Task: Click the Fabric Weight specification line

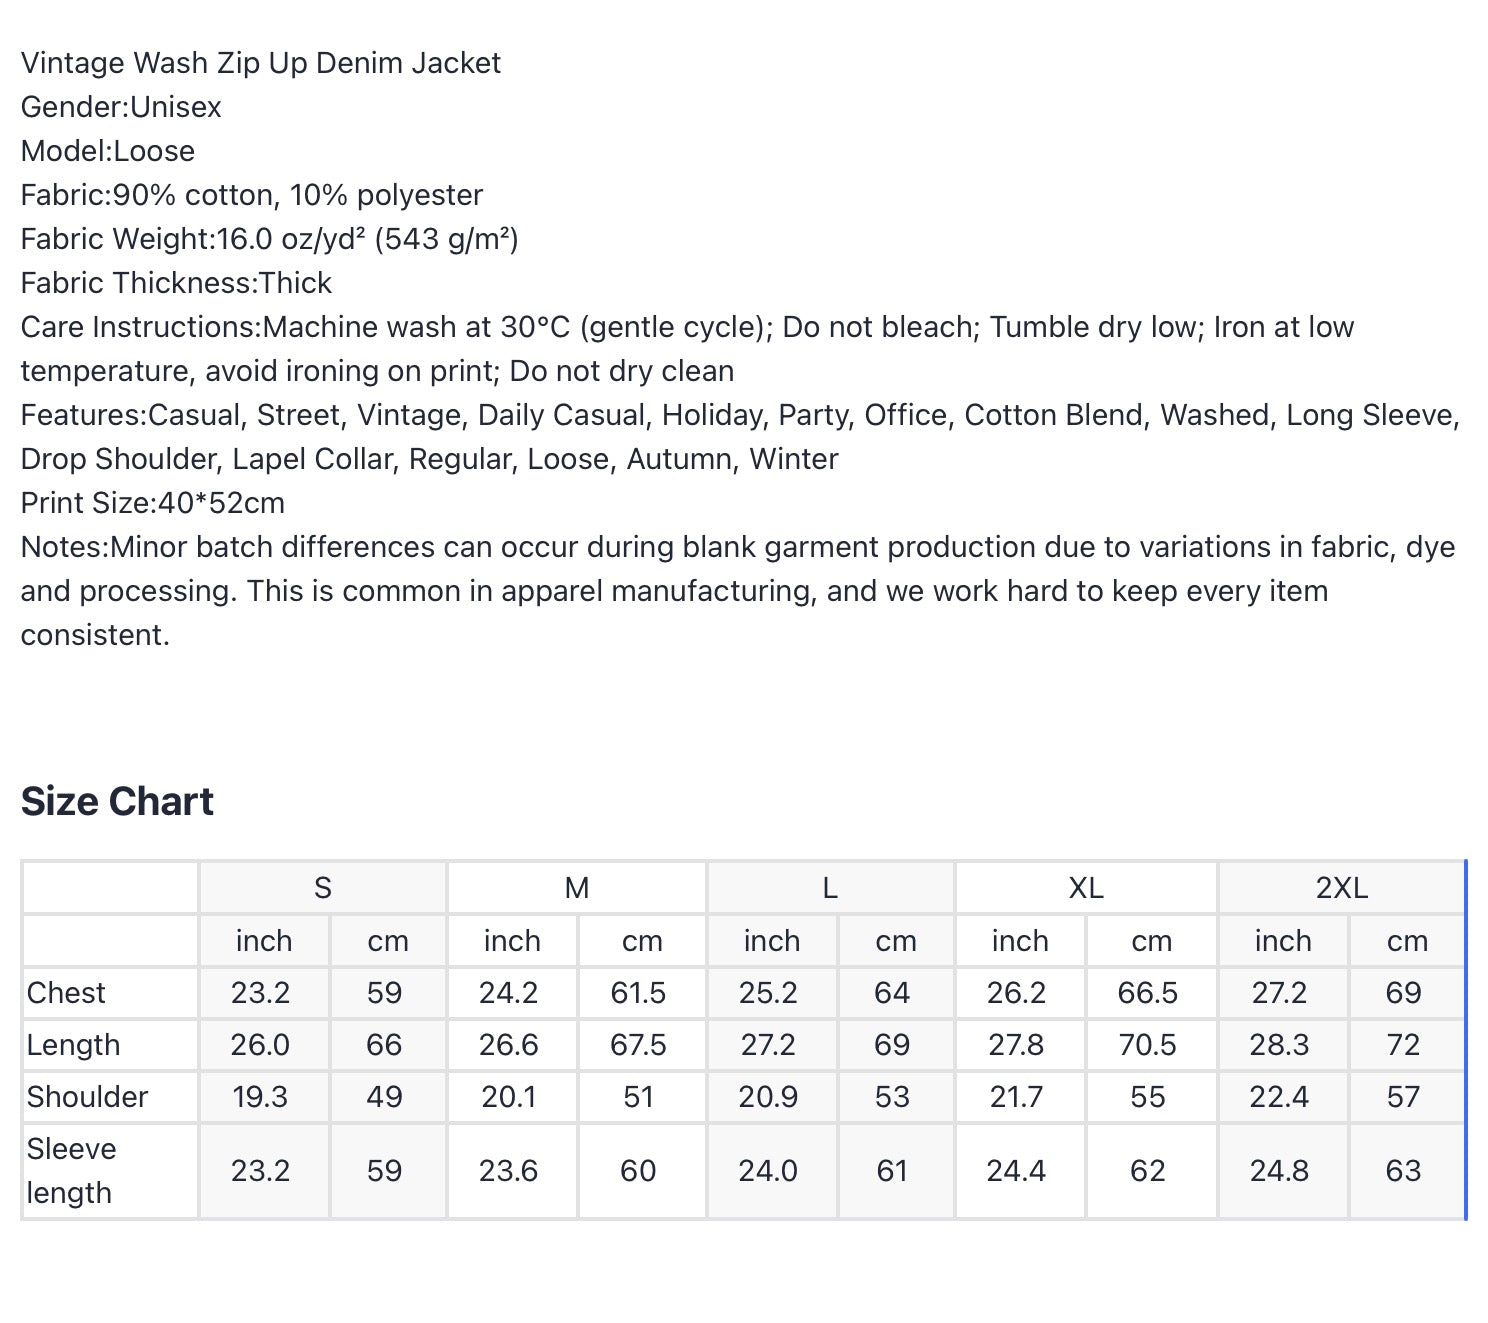Action: click(x=269, y=239)
